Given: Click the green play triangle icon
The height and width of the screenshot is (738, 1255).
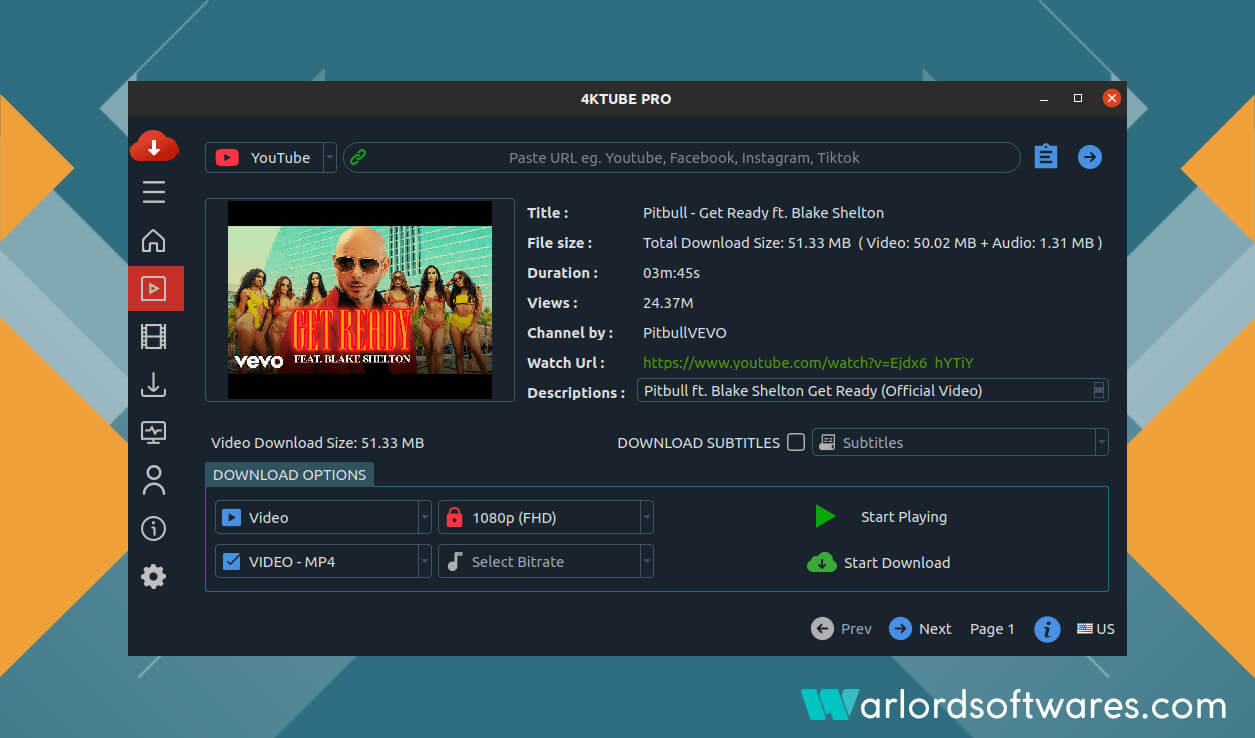Looking at the screenshot, I should [x=825, y=517].
